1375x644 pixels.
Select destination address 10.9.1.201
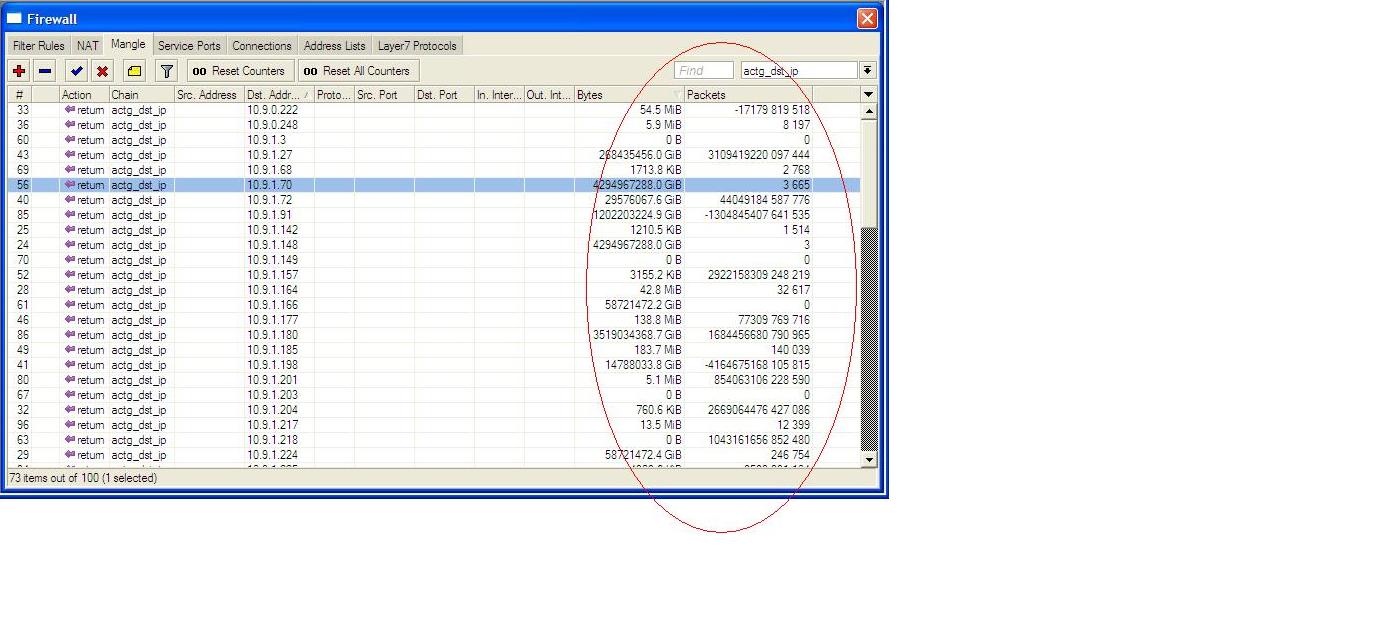pyautogui.click(x=272, y=380)
